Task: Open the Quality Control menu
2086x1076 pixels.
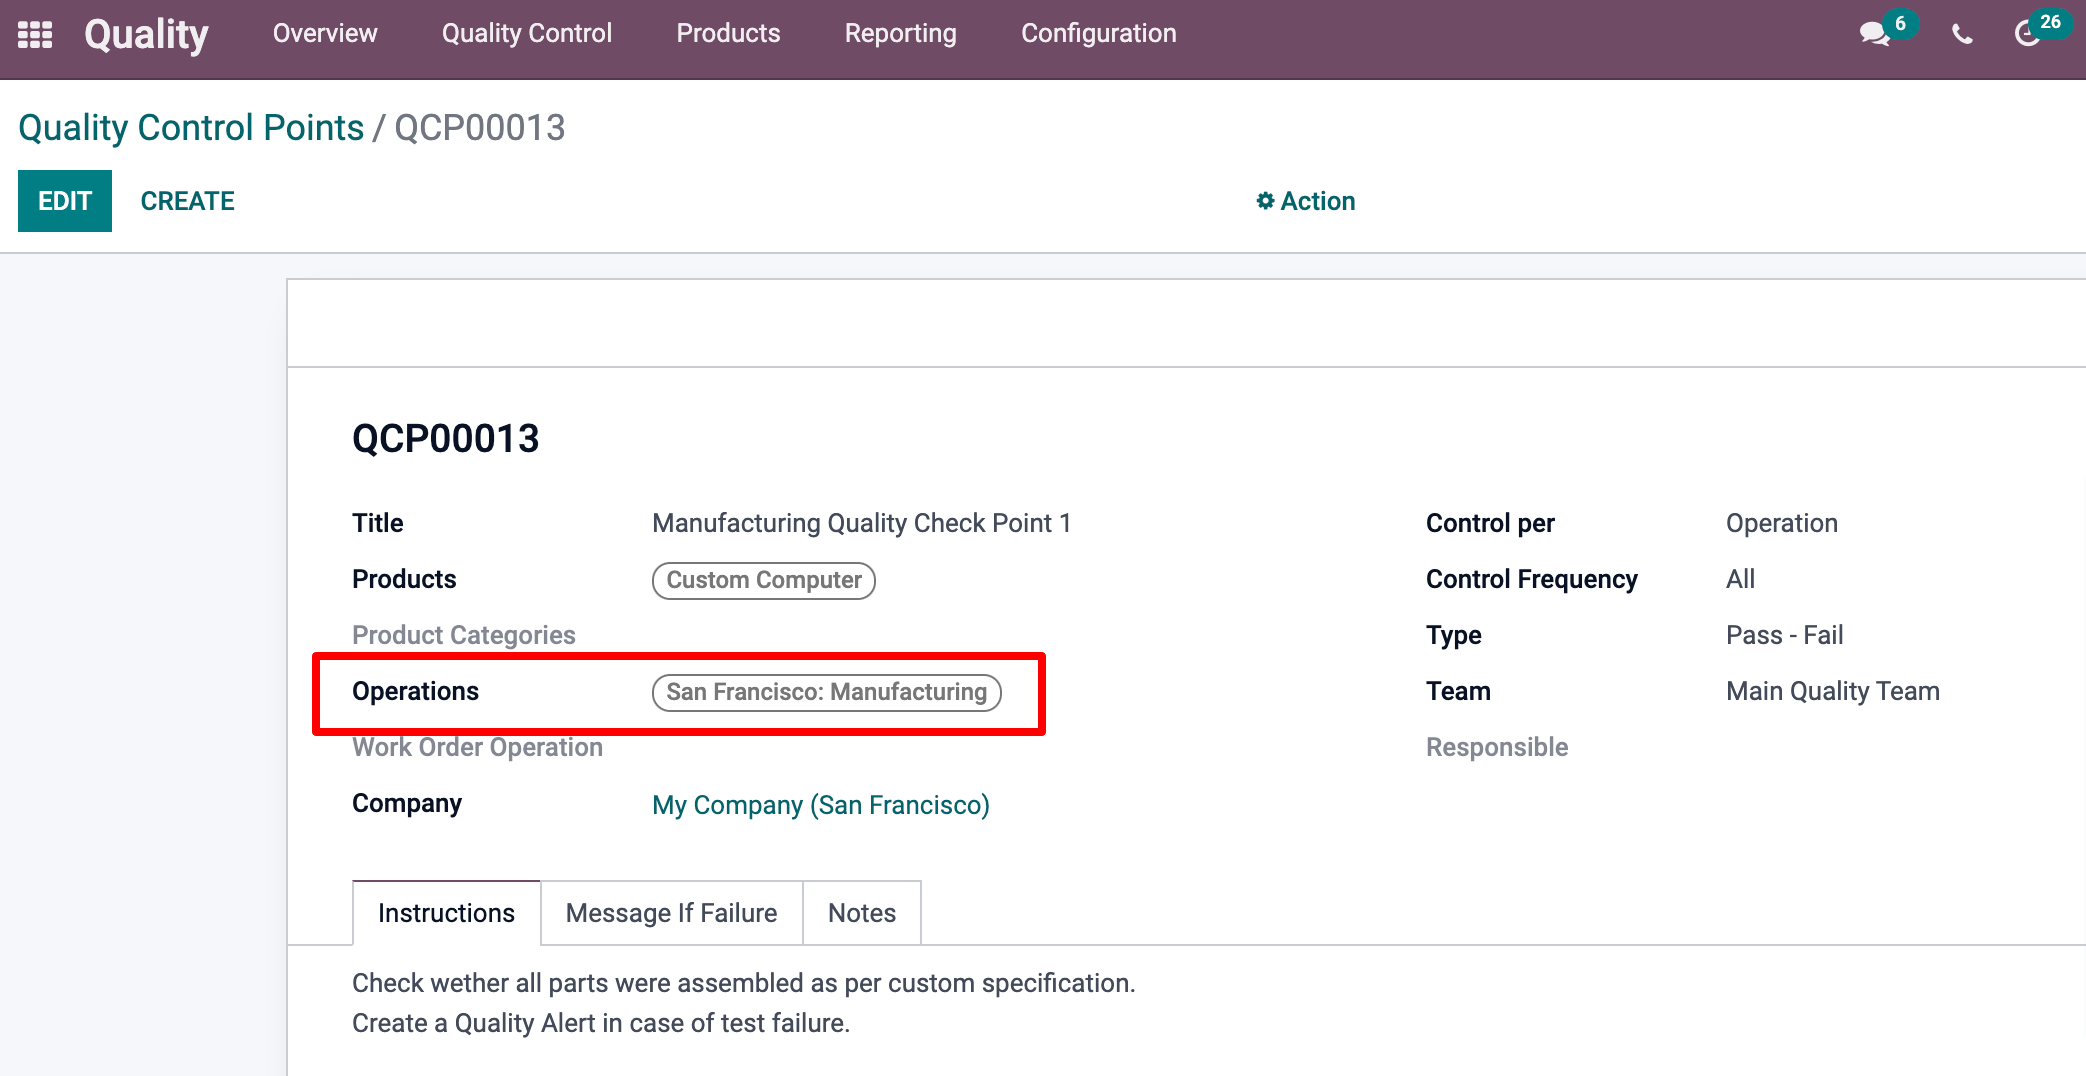Action: pos(526,34)
